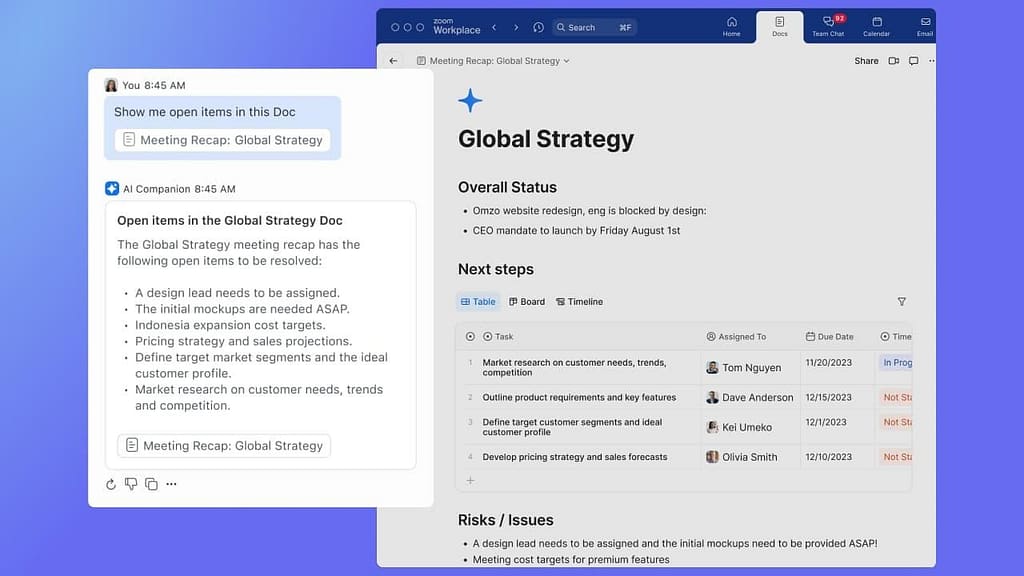The height and width of the screenshot is (576, 1024).
Task: Switch to the Board view
Action: point(526,302)
